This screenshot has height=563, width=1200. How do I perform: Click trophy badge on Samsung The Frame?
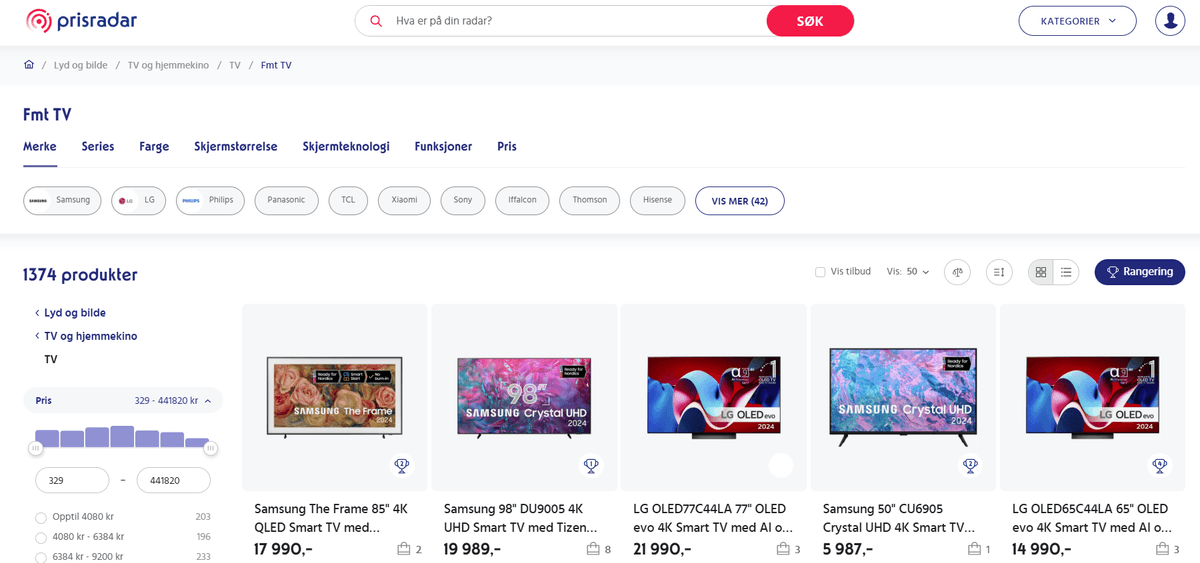(402, 465)
